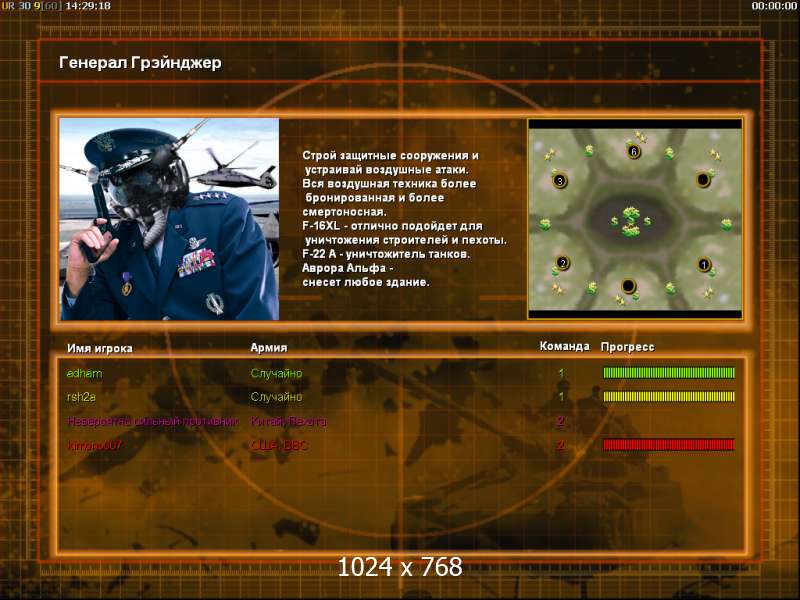Click the central supply cash cluster on map
Screen dimensions: 800x600
(631, 221)
